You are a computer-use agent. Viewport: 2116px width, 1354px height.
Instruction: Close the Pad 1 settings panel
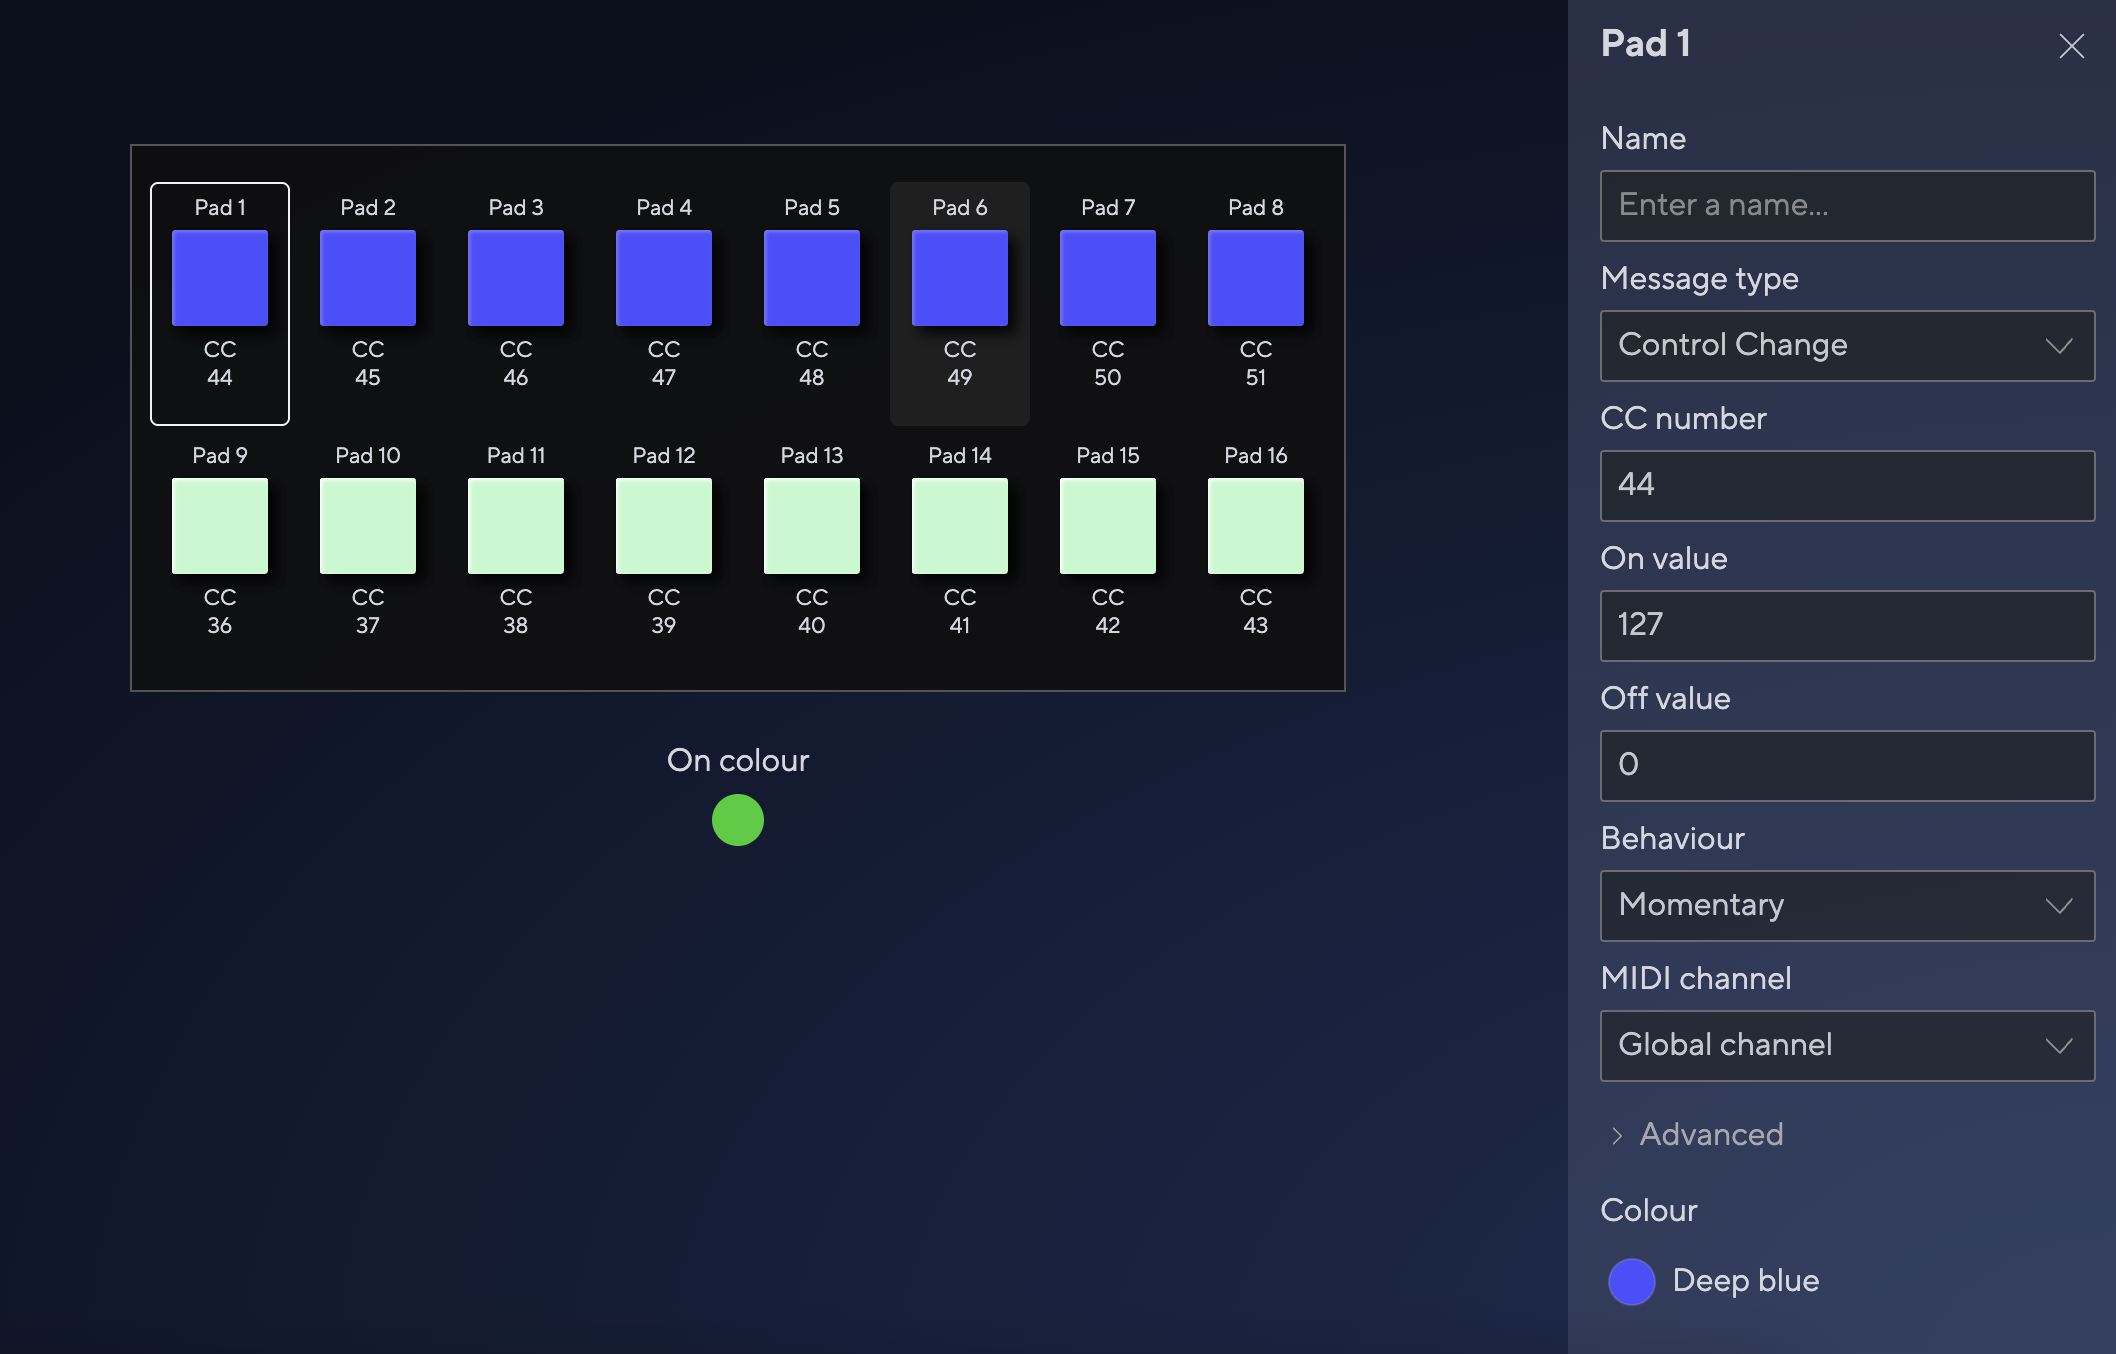click(2072, 46)
